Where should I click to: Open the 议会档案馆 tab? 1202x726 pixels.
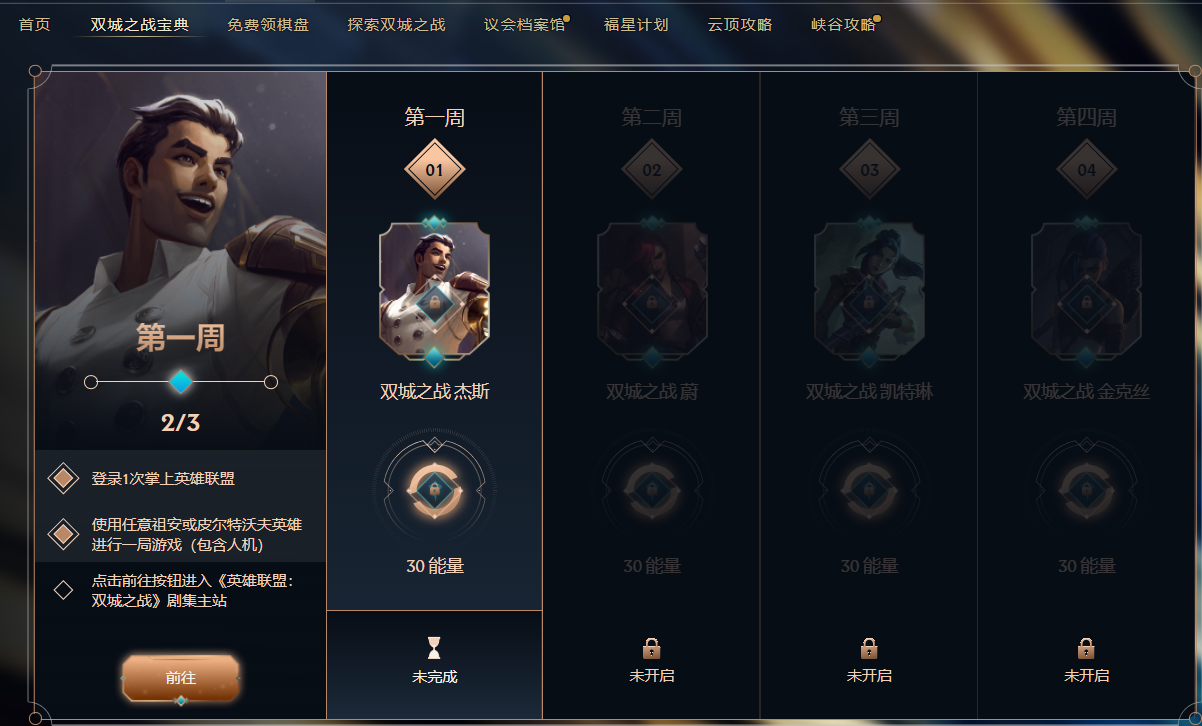point(524,24)
